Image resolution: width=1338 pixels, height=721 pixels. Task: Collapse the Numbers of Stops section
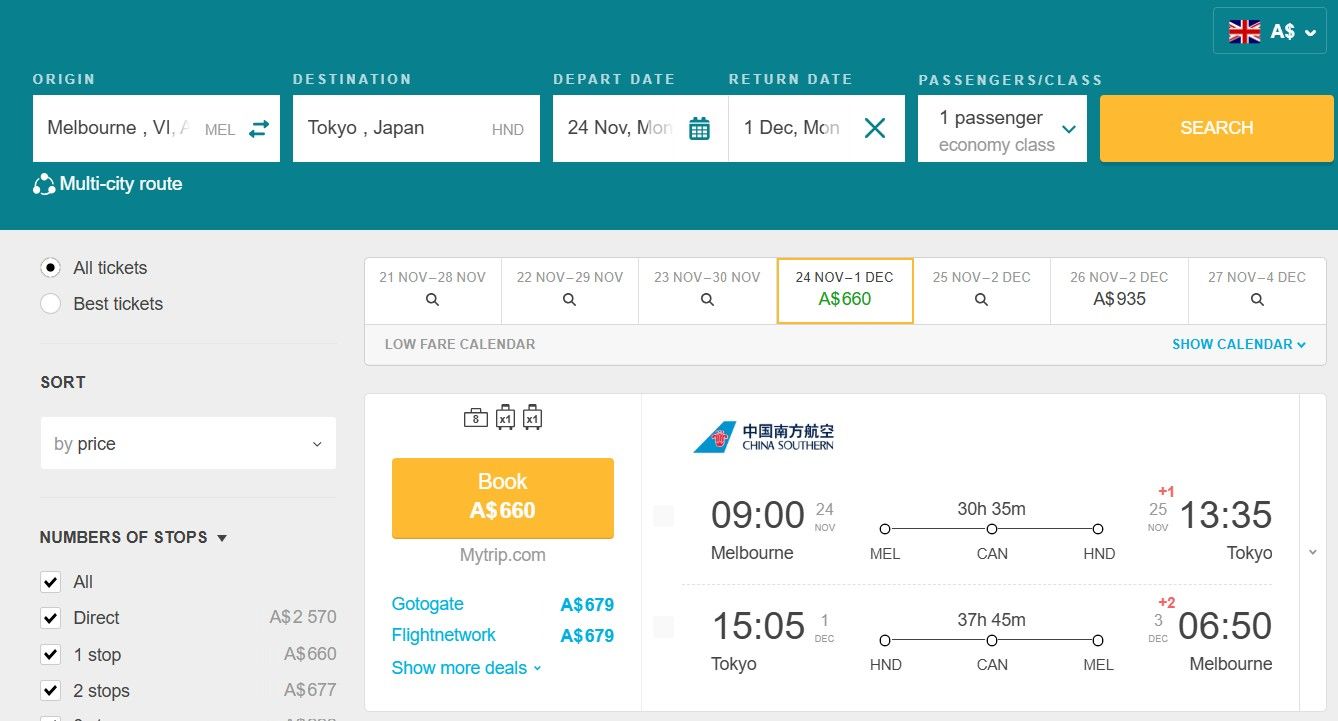point(133,538)
